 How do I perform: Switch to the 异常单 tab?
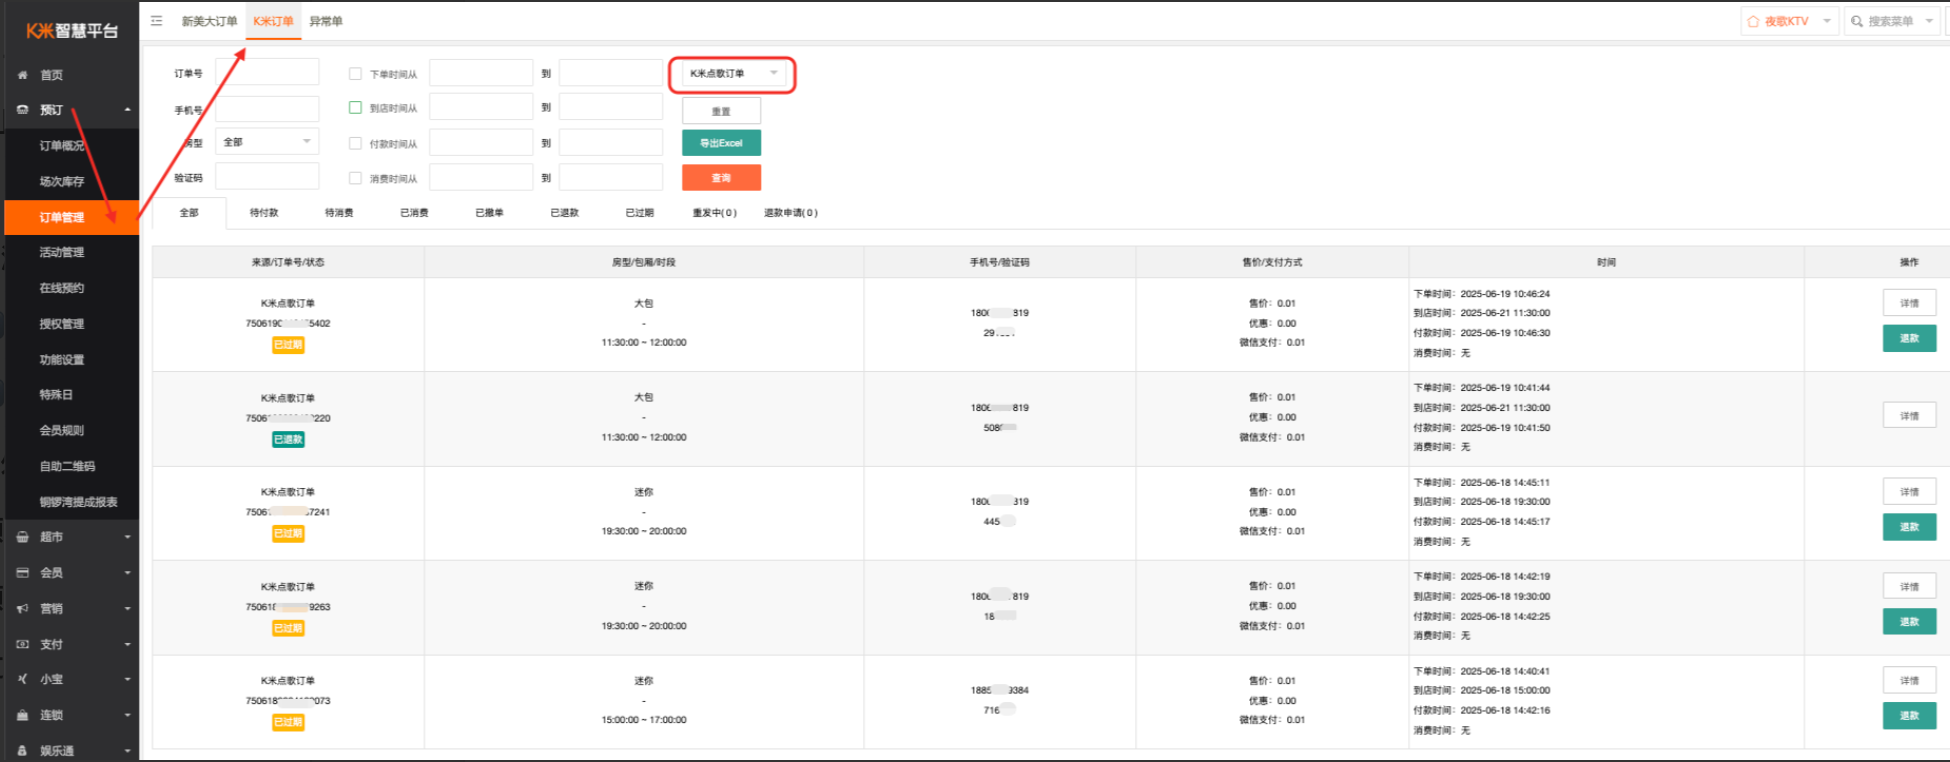point(326,21)
